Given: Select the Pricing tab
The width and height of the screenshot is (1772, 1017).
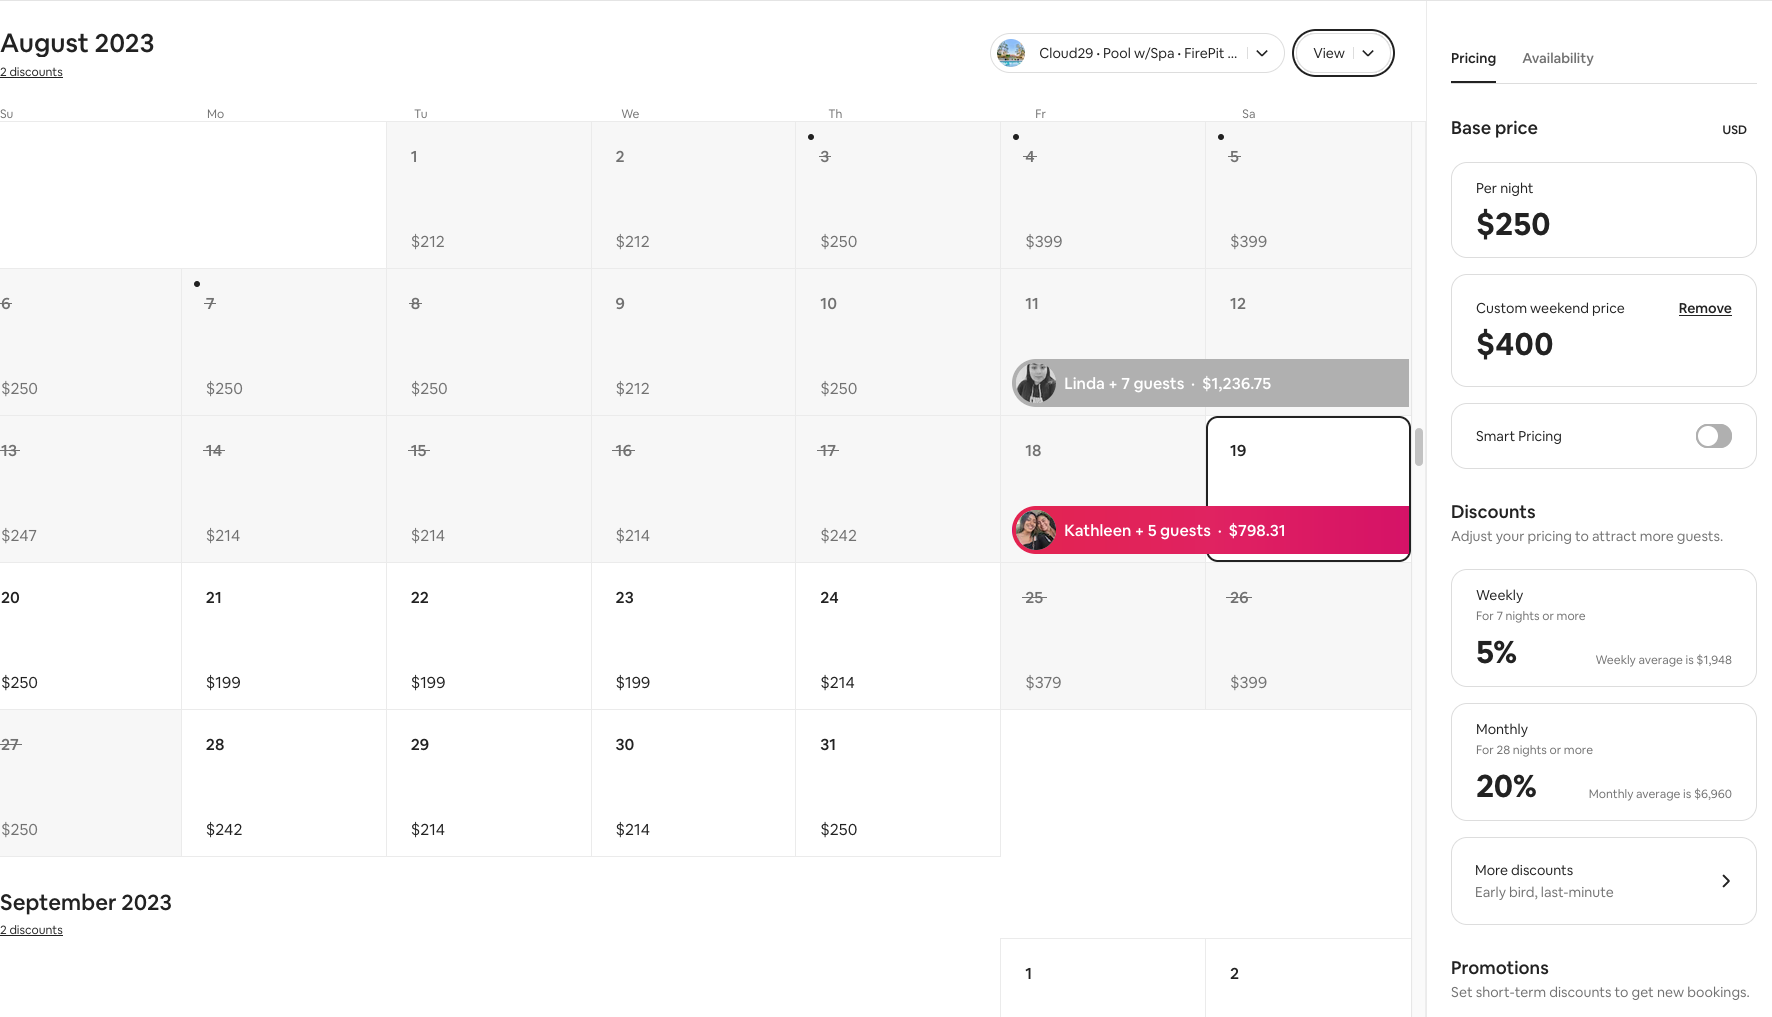Looking at the screenshot, I should click(x=1473, y=58).
